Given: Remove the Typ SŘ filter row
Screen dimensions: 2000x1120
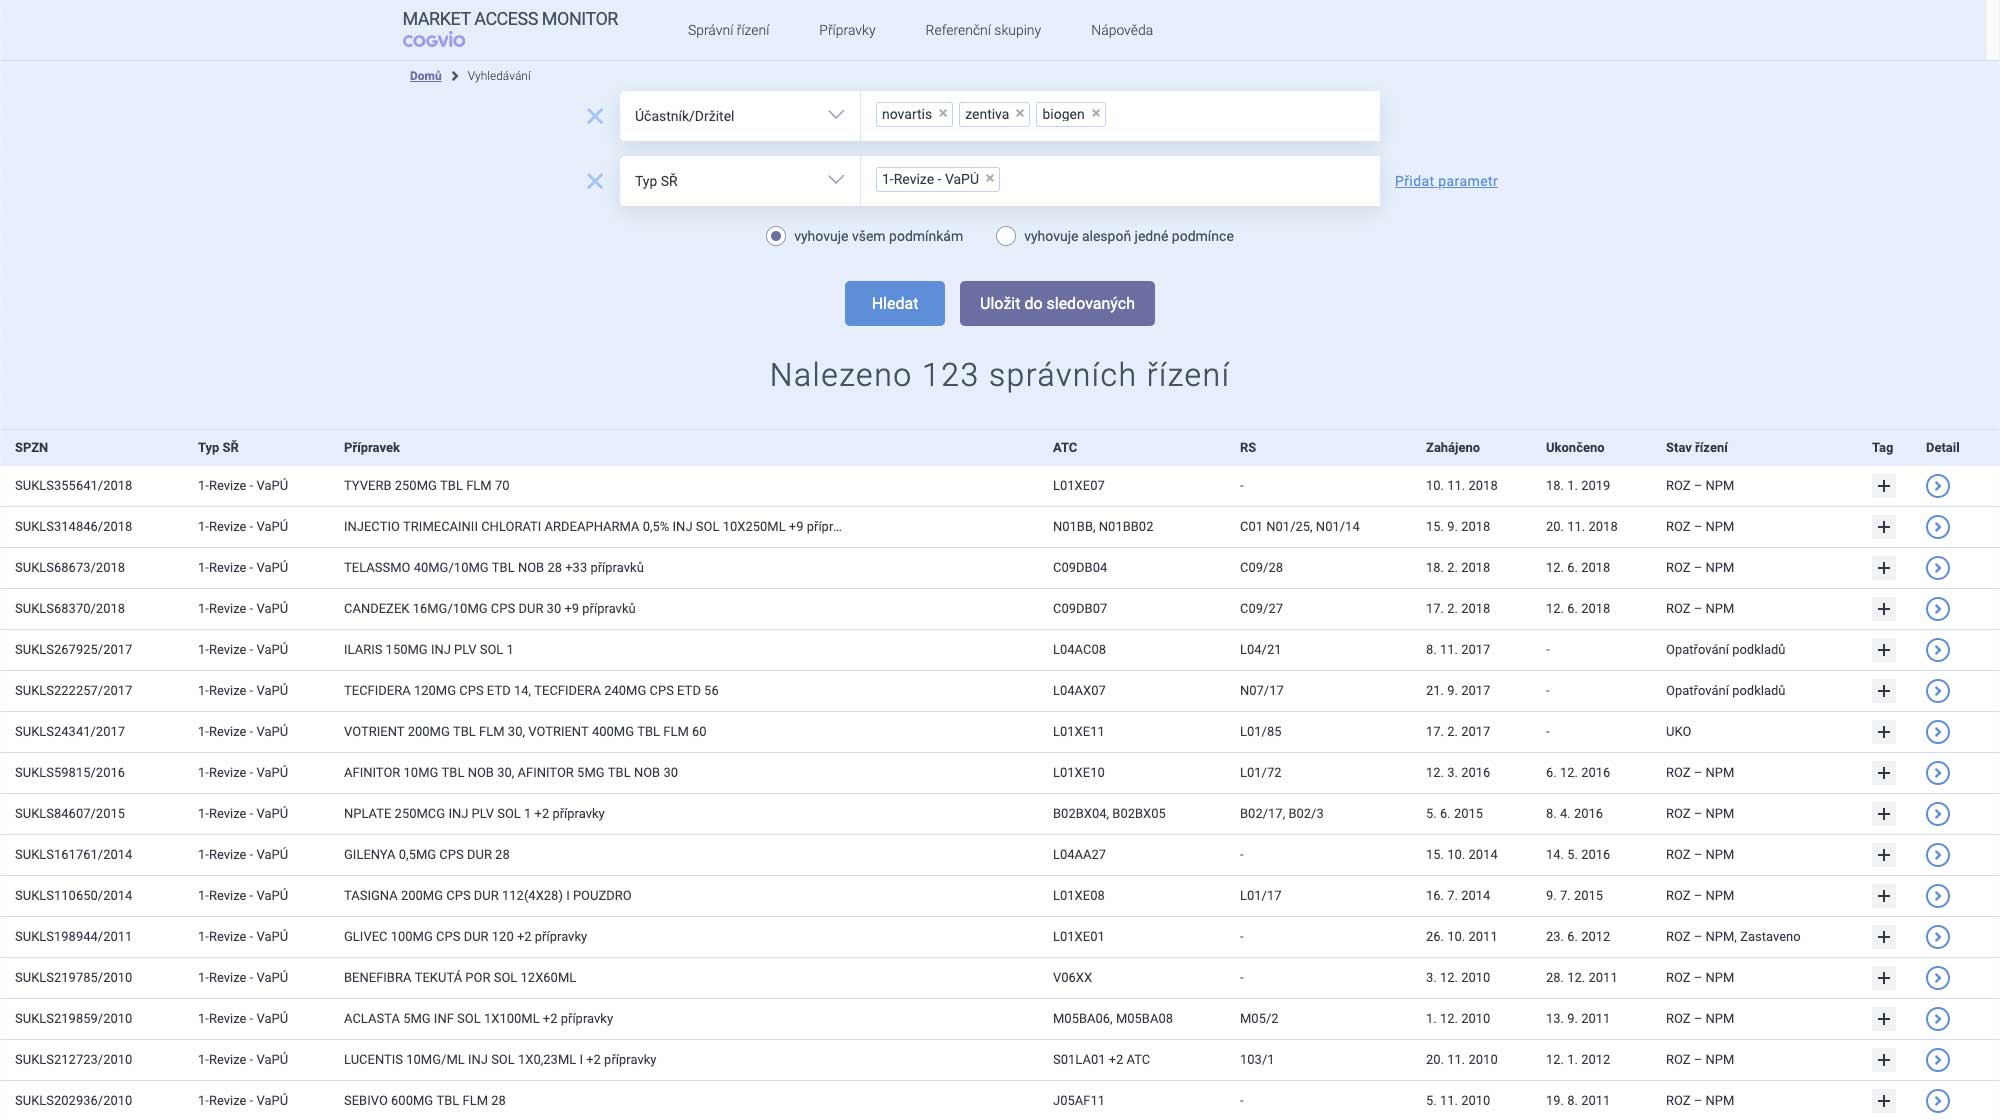Looking at the screenshot, I should coord(595,181).
